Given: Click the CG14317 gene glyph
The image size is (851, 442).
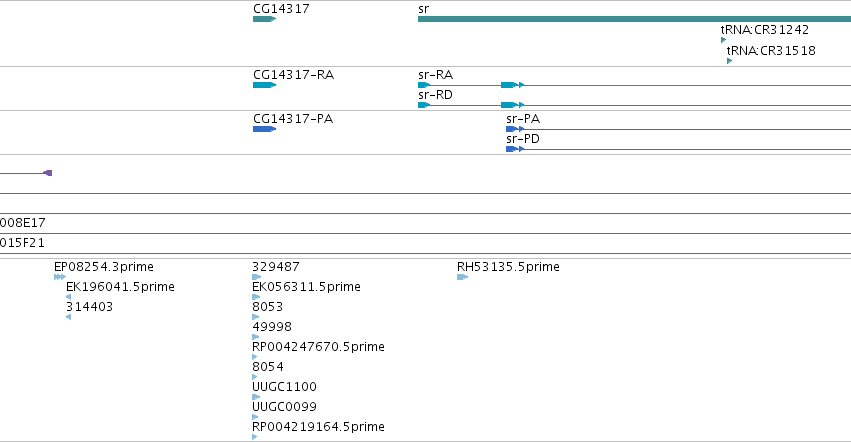Looking at the screenshot, I should coord(264,19).
